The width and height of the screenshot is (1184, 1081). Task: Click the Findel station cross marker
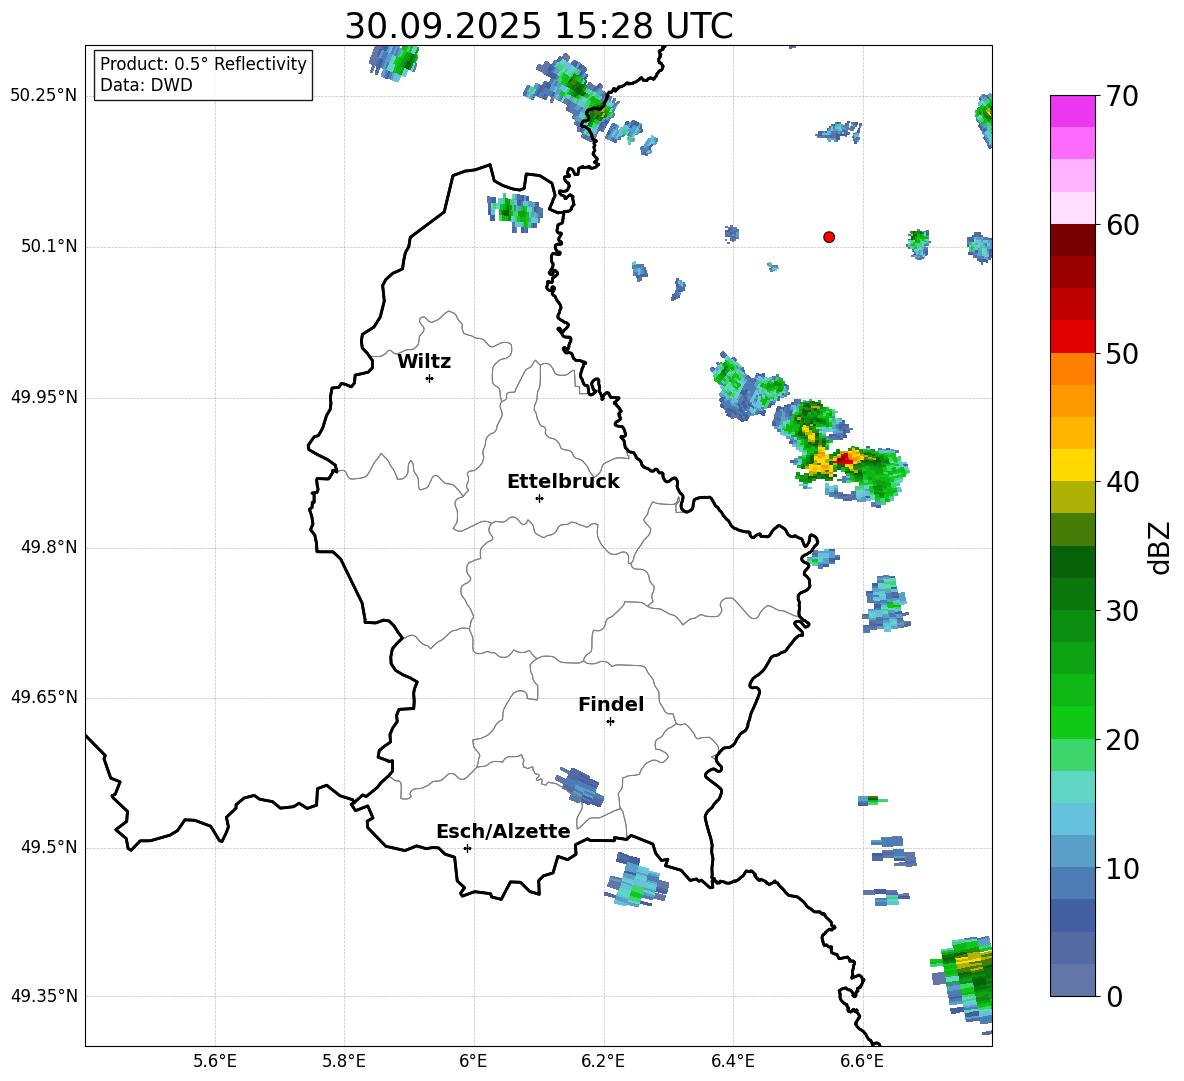coord(610,721)
